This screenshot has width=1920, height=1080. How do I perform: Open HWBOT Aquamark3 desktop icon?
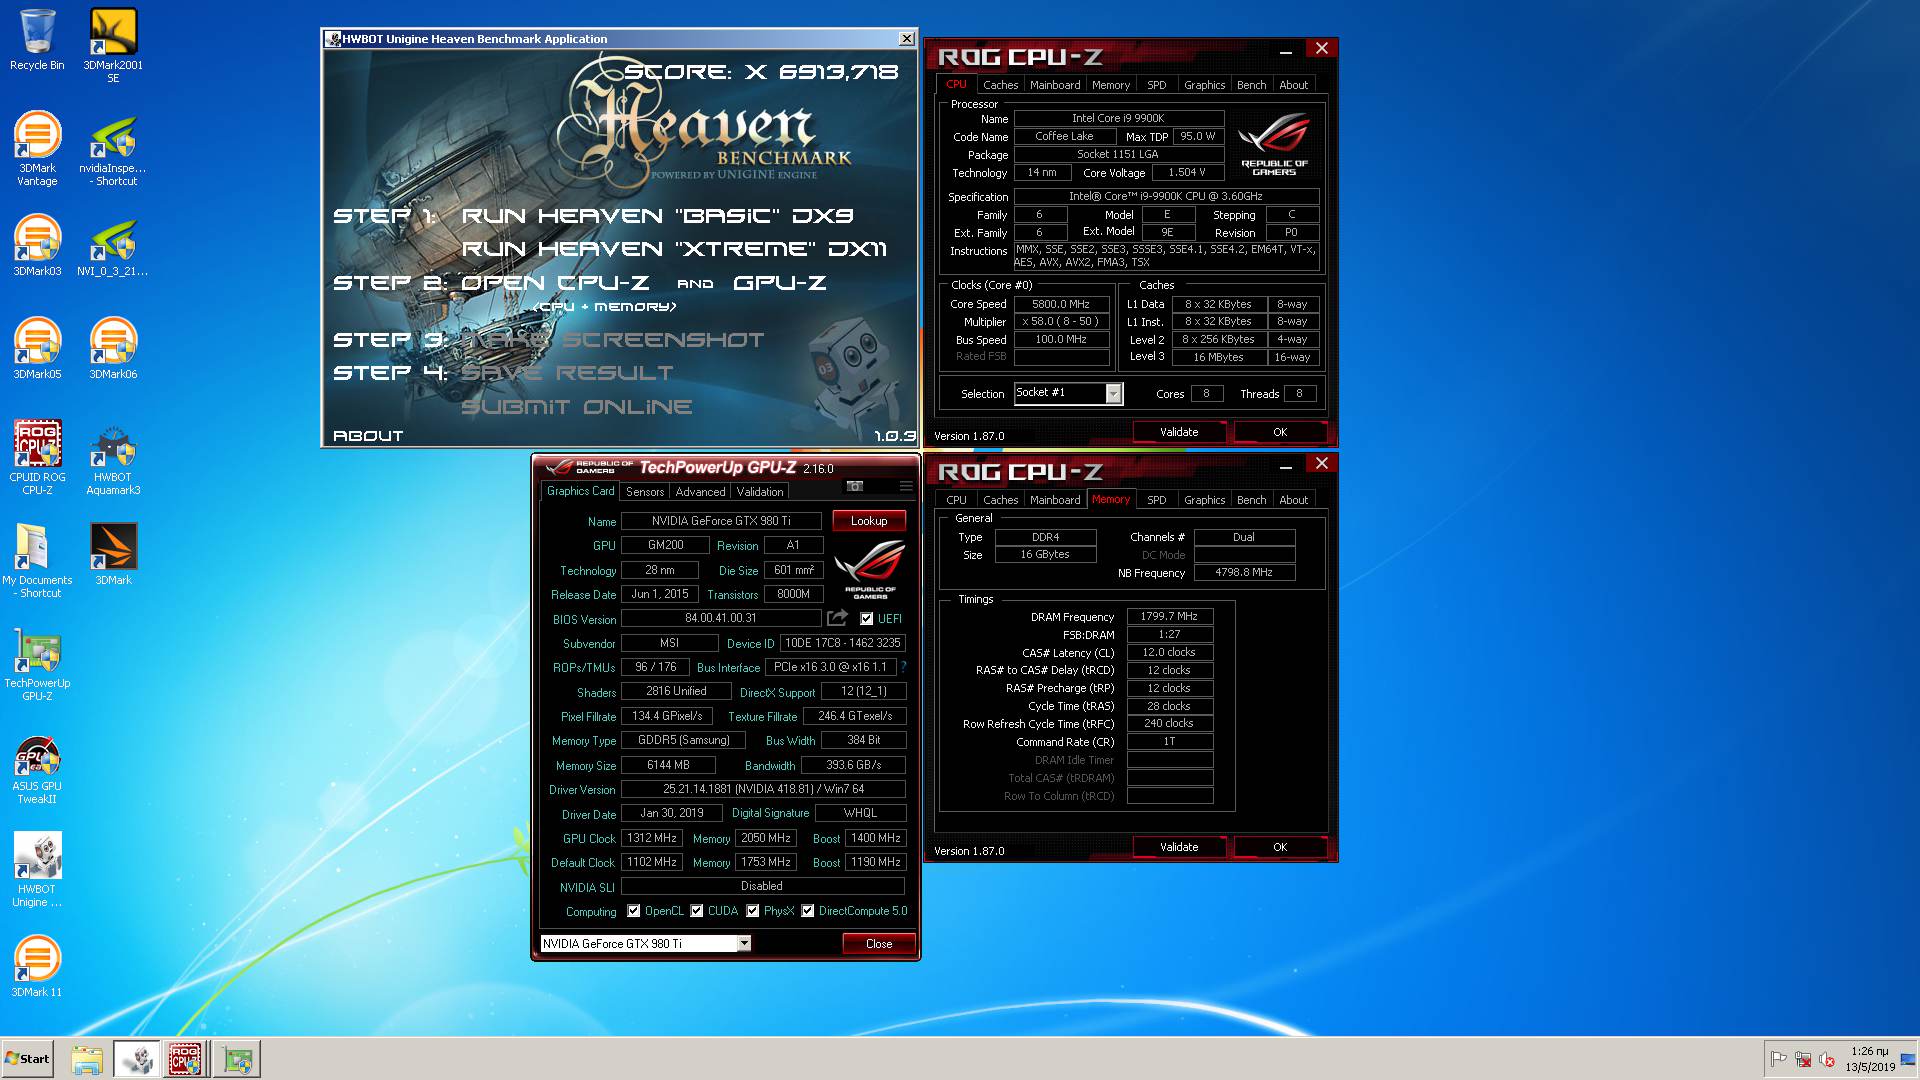(x=113, y=460)
